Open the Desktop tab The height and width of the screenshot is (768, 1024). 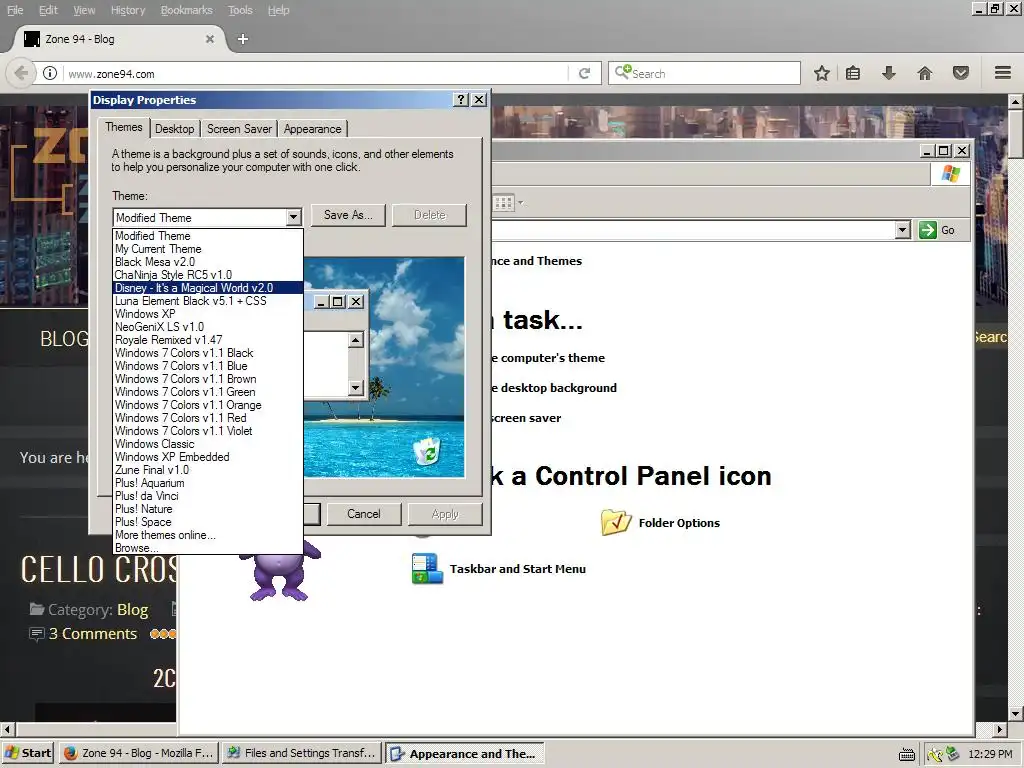[174, 129]
